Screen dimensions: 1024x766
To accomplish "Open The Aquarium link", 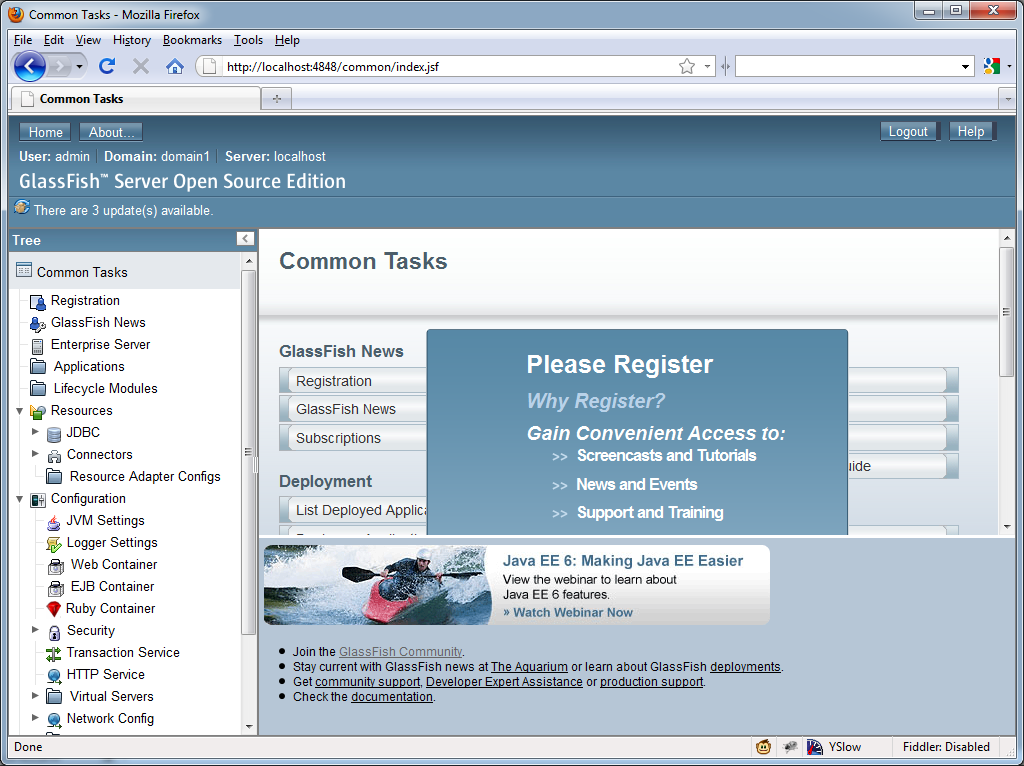I will coord(529,667).
